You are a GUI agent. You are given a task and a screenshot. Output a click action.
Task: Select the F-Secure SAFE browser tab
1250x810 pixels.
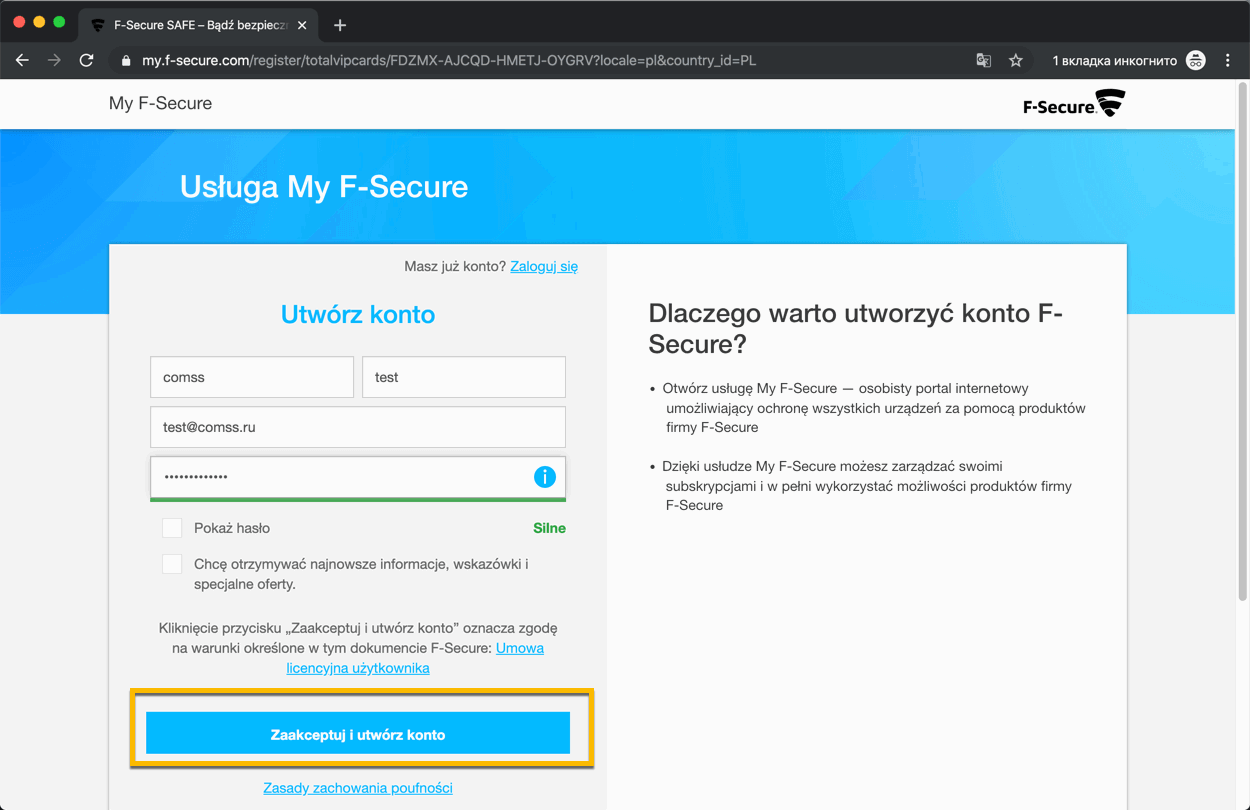190,24
